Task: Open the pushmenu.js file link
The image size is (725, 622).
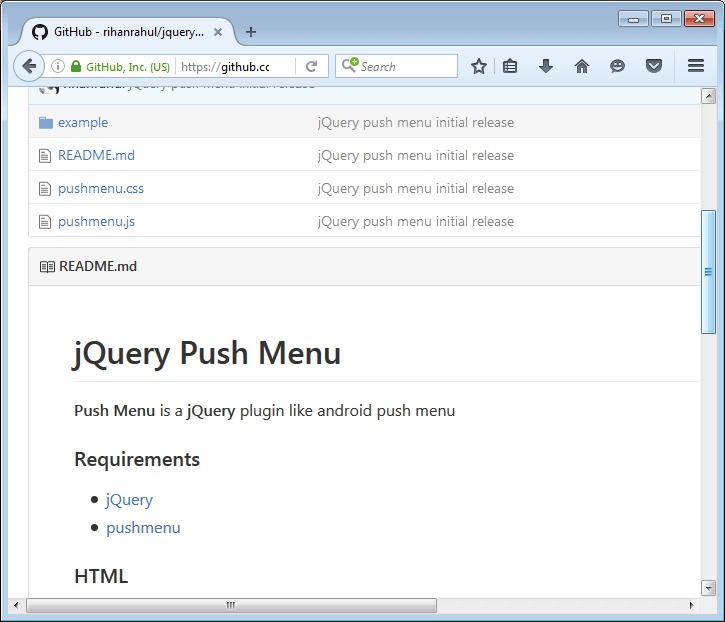Action: (x=96, y=222)
